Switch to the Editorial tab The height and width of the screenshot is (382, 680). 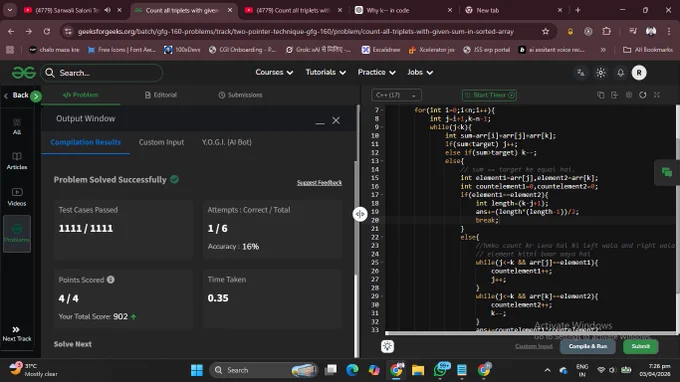160,95
